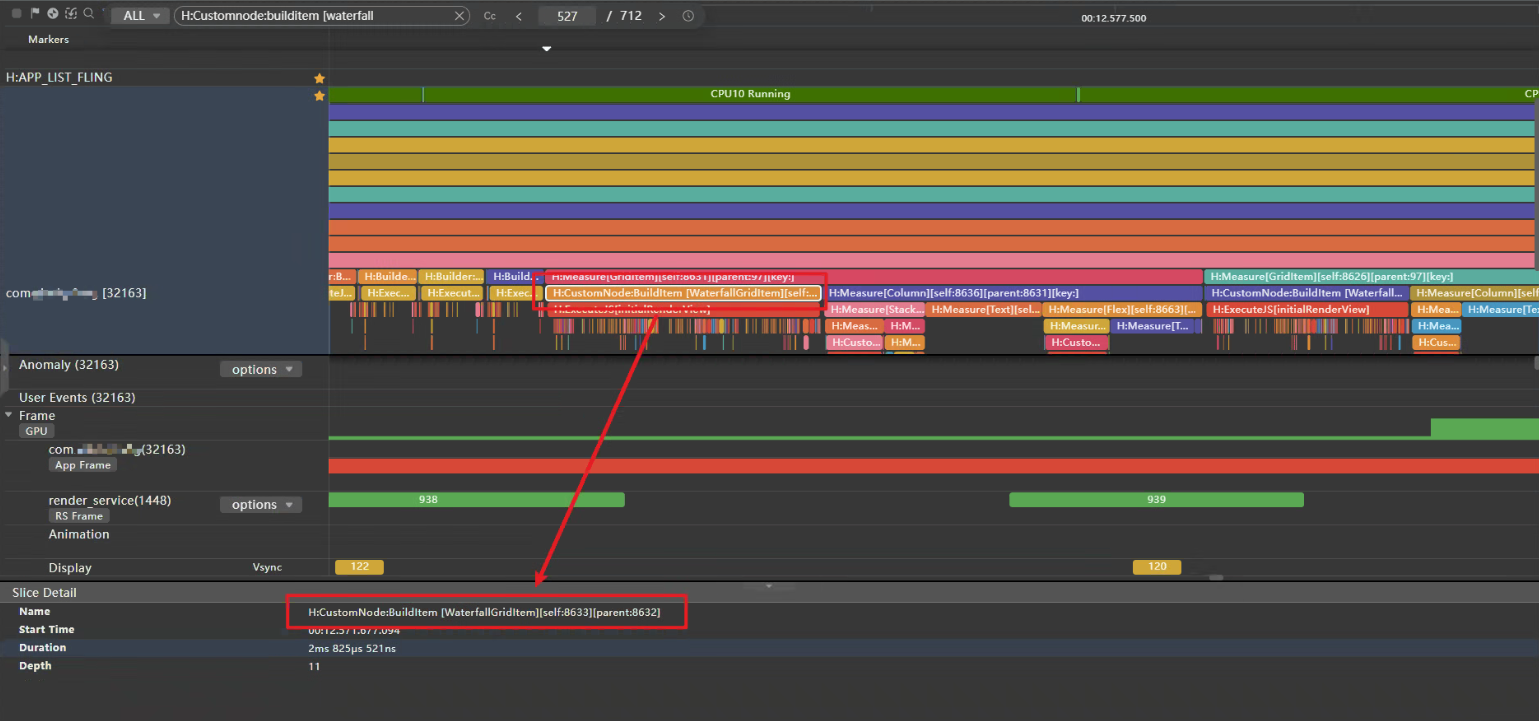
Task: Toggle the star on the CPU10 Running row
Action: click(319, 96)
